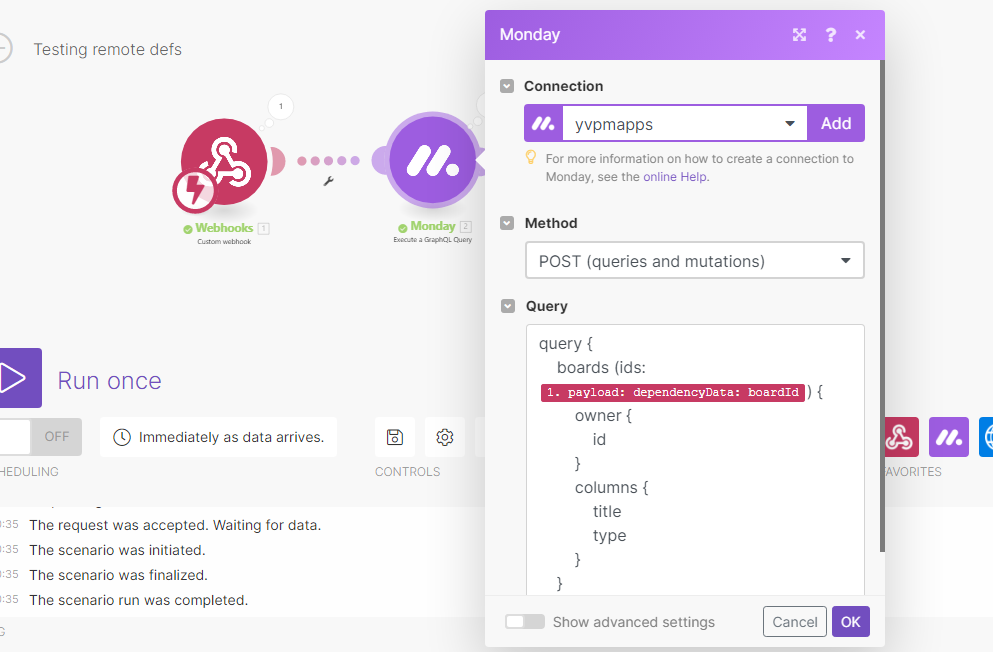This screenshot has width=993, height=652.
Task: Collapse the Connection section
Action: pos(507,86)
